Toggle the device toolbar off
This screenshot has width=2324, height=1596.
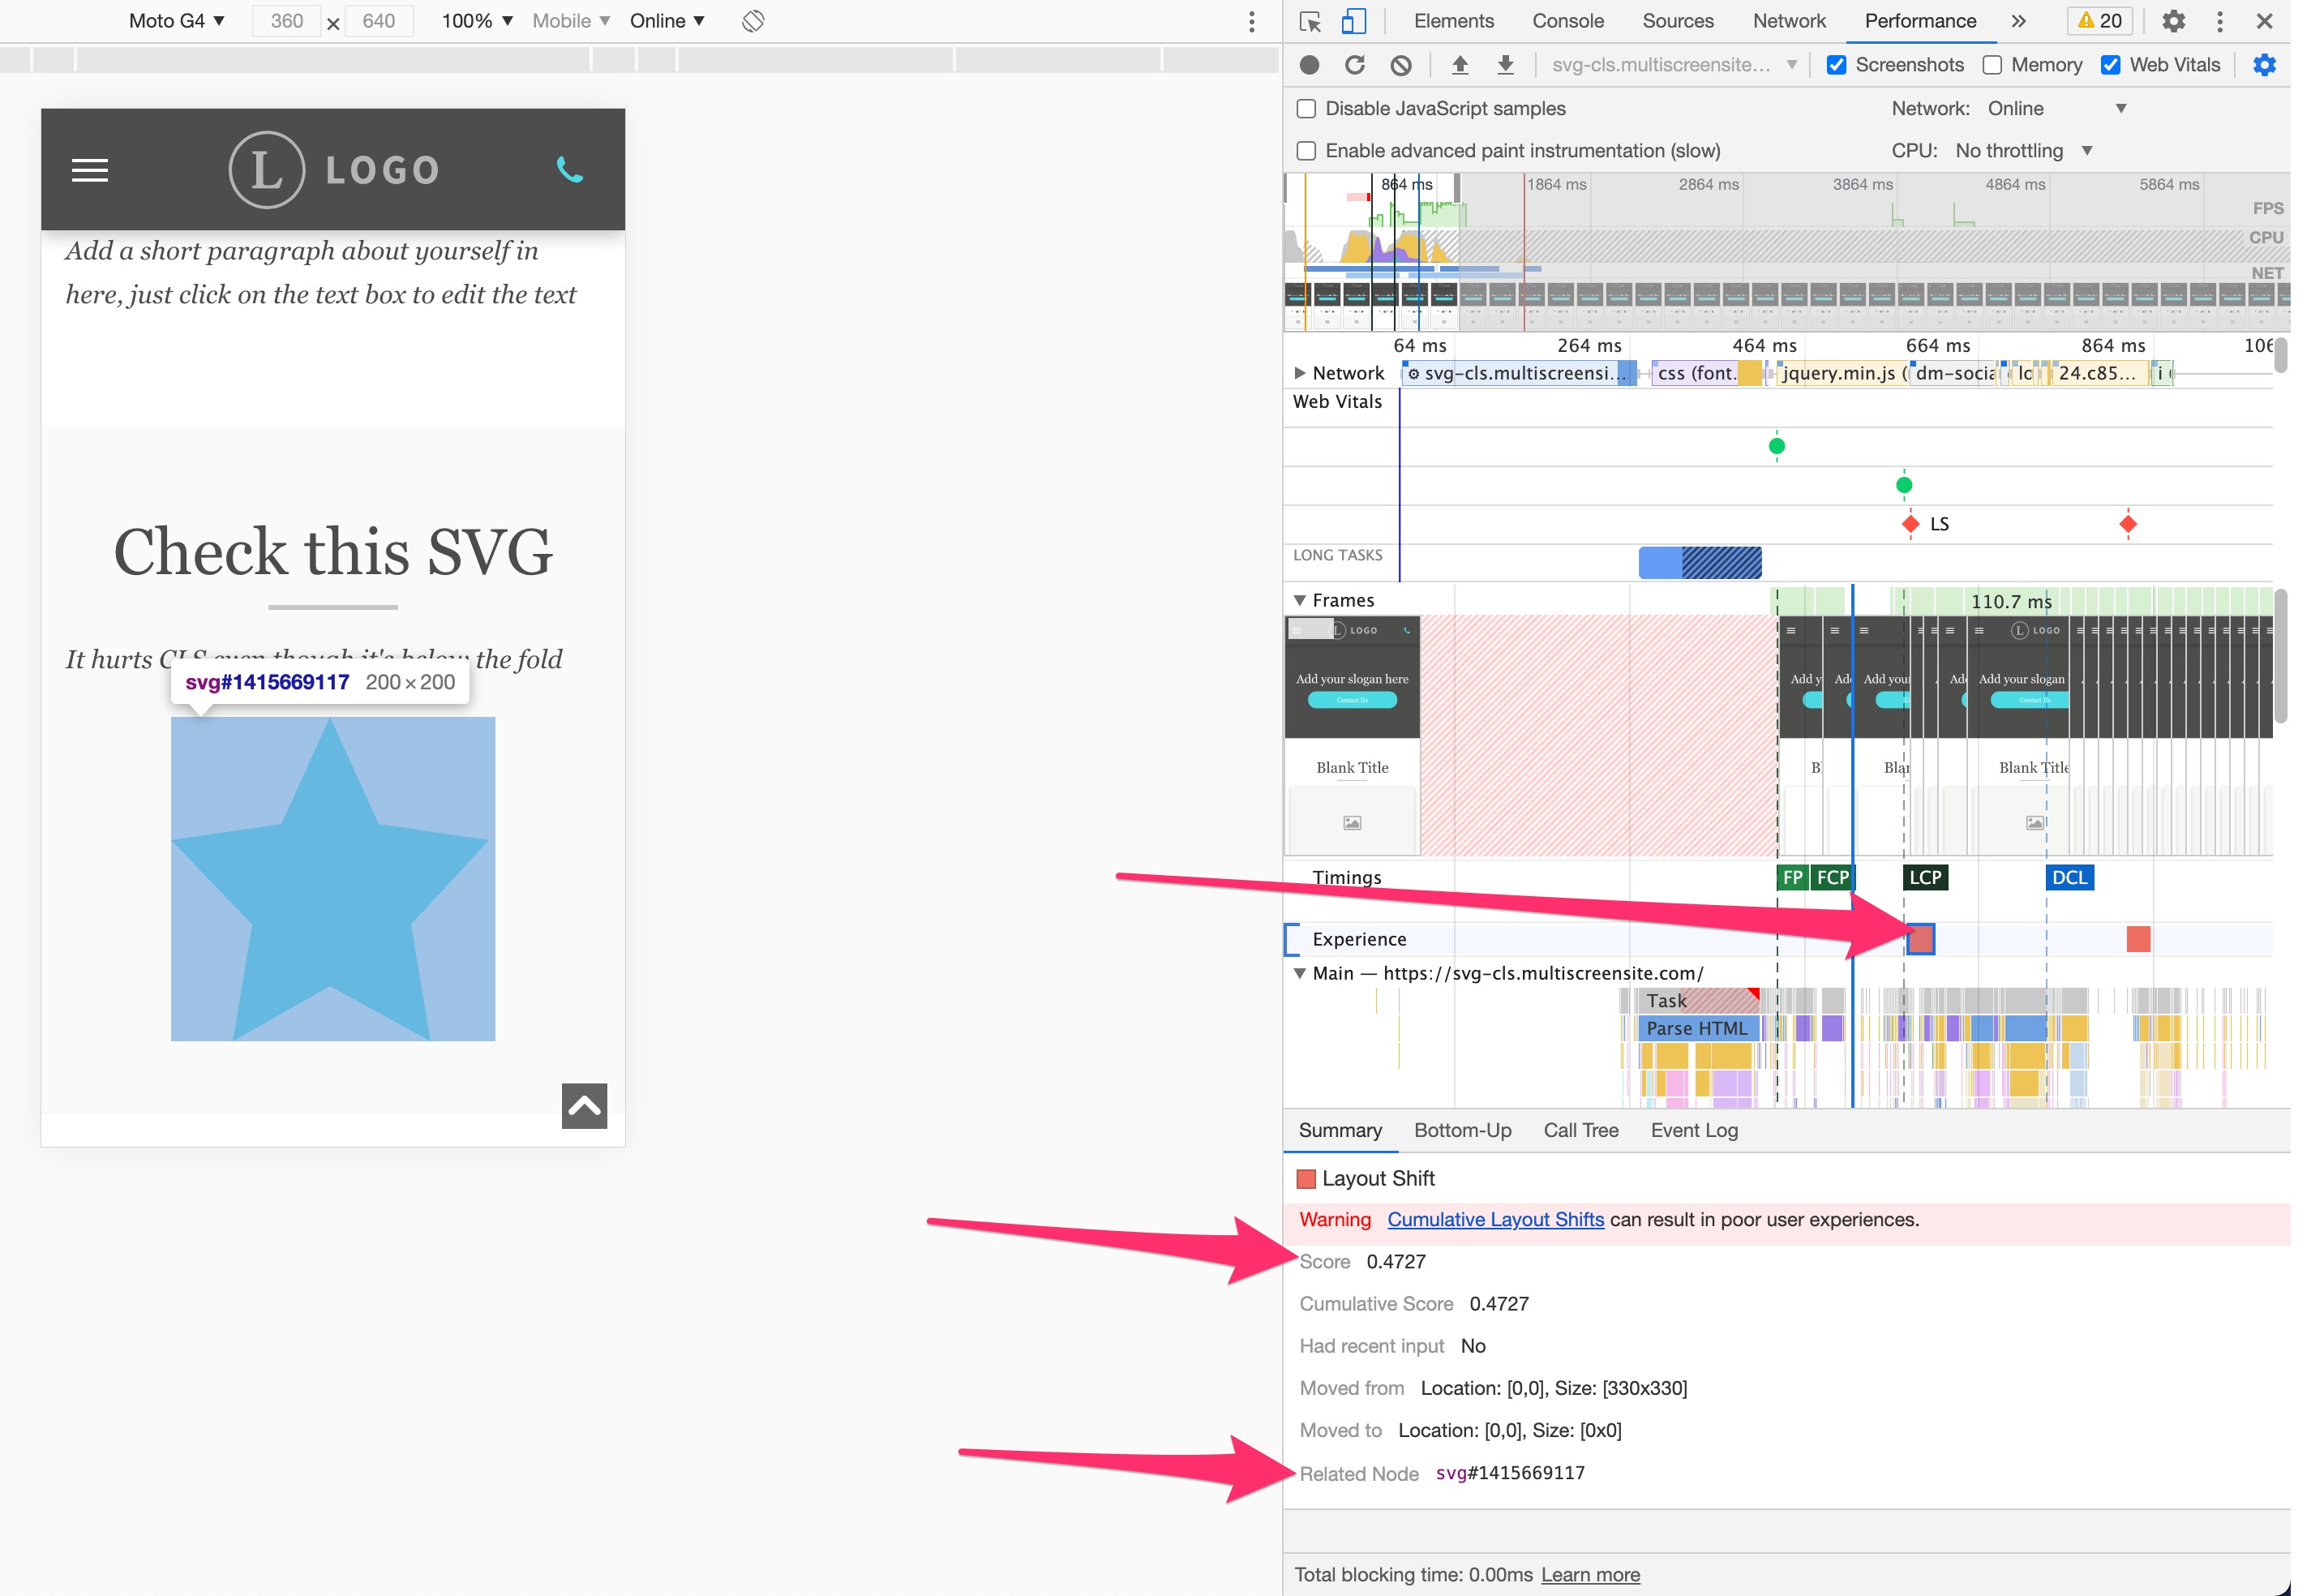coord(1355,20)
